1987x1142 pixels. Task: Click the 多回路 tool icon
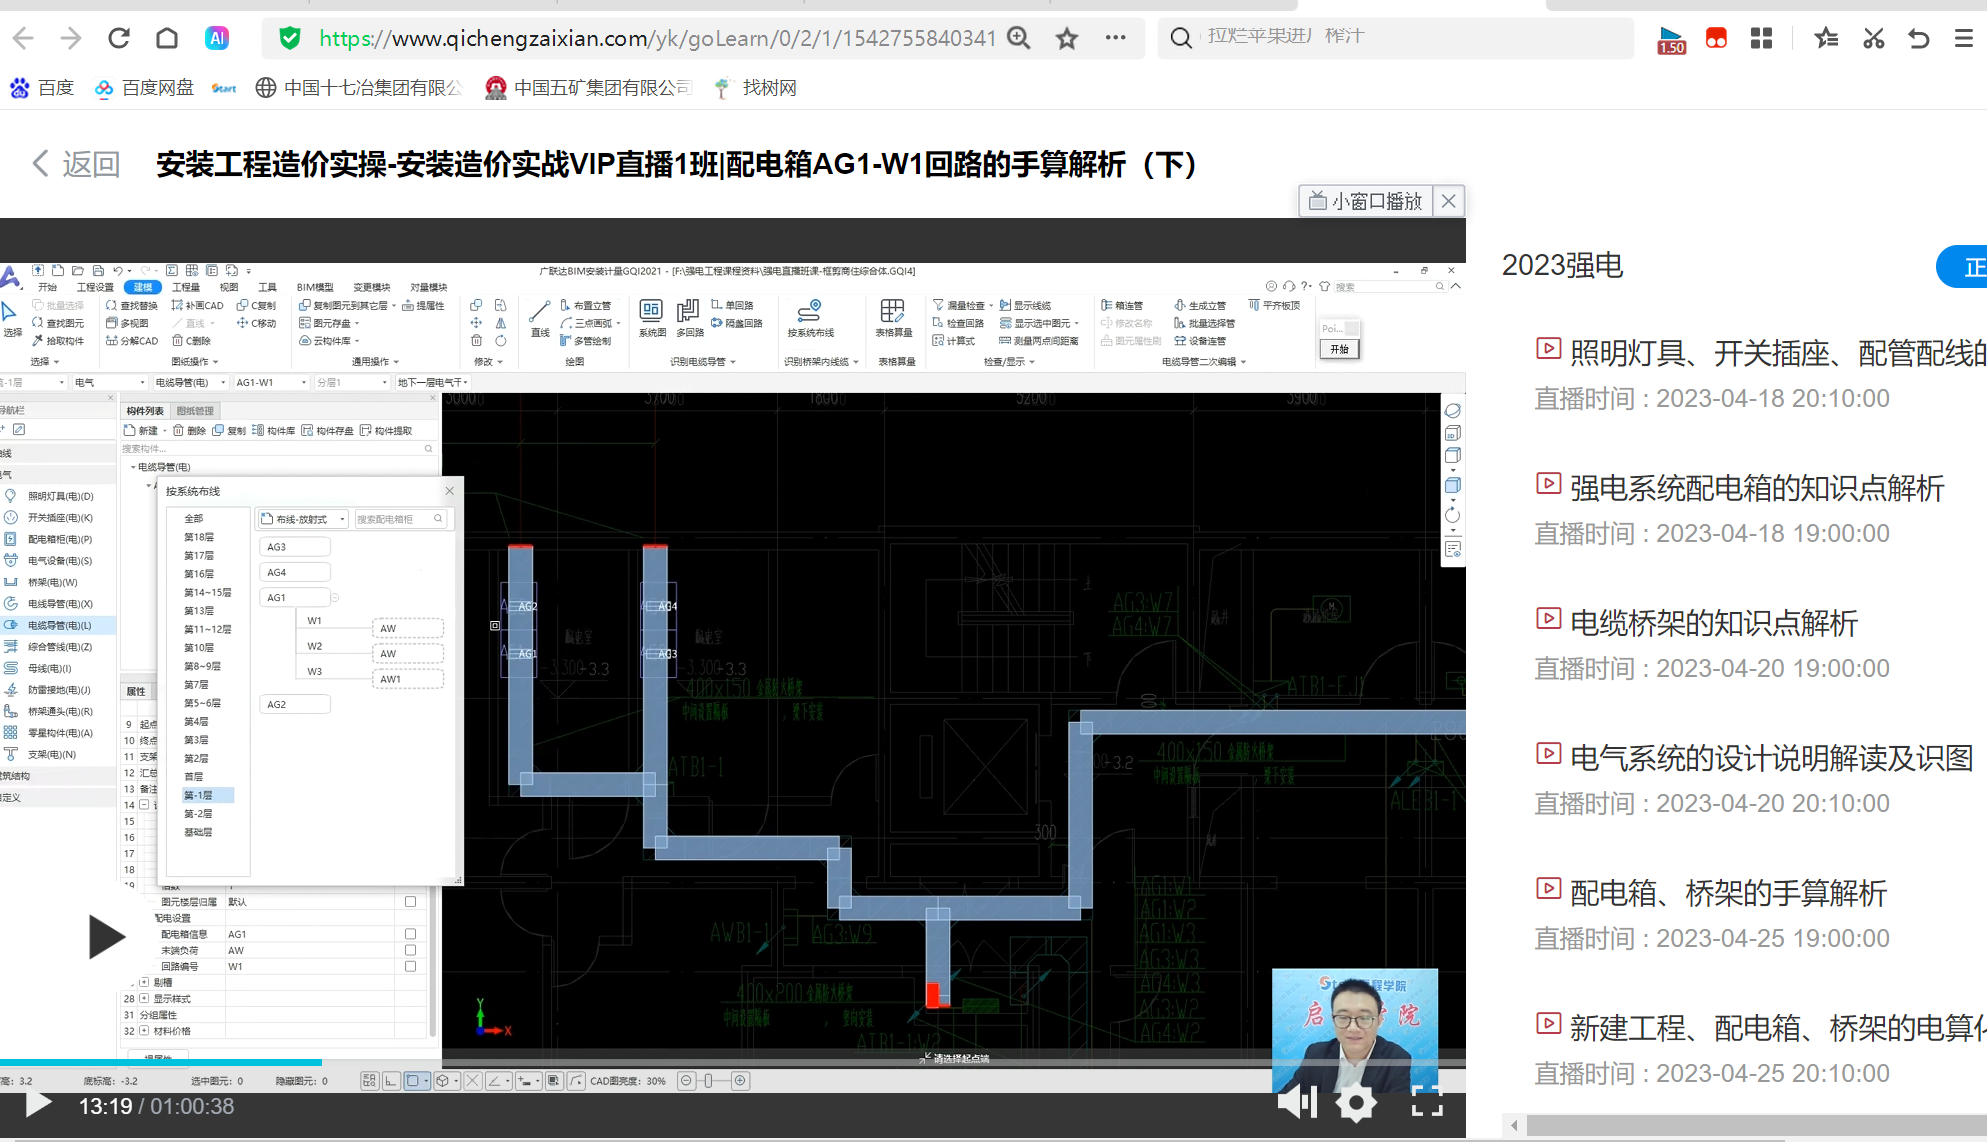[689, 319]
